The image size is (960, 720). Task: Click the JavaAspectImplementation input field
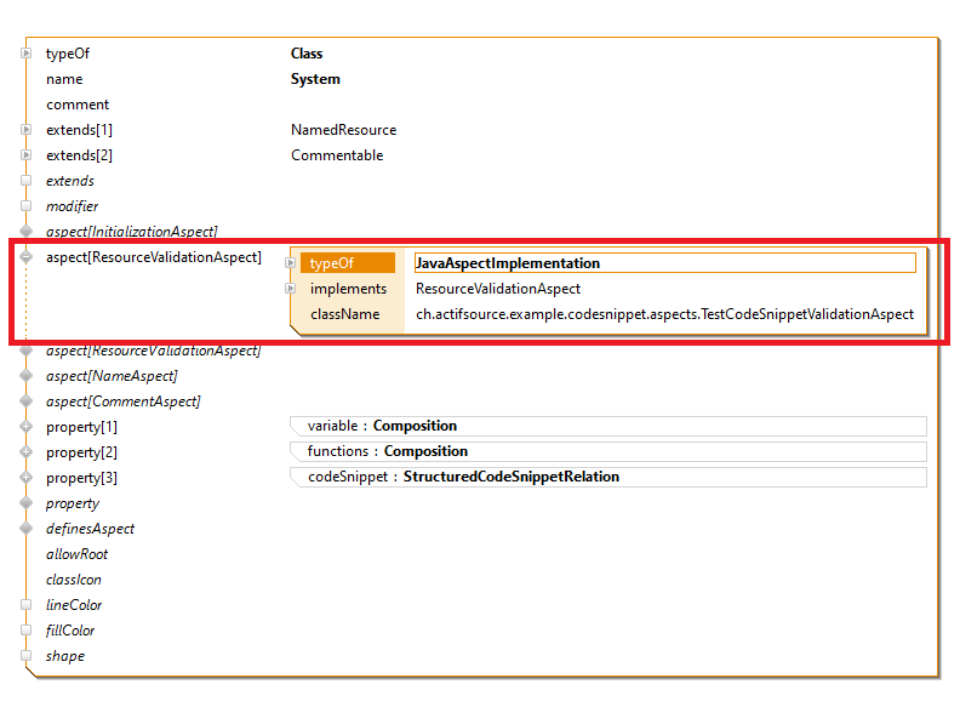pos(664,264)
